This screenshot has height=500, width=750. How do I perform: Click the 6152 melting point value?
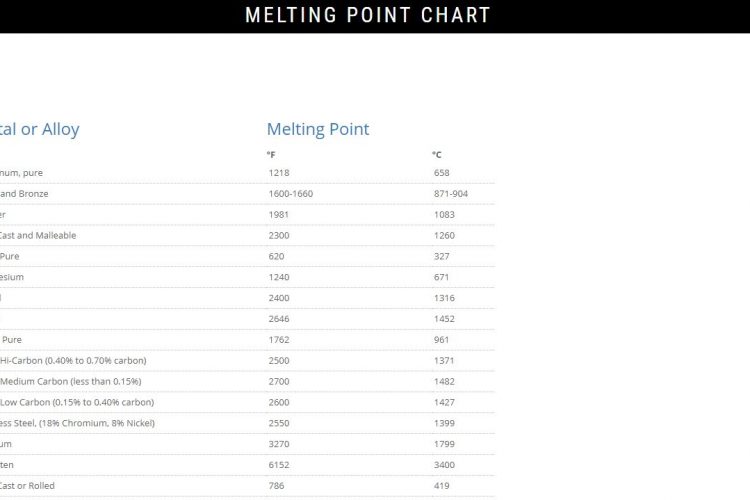[279, 466]
